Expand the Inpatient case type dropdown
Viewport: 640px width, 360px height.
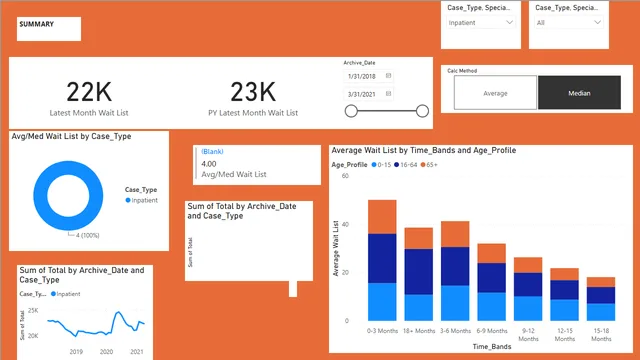pos(480,22)
